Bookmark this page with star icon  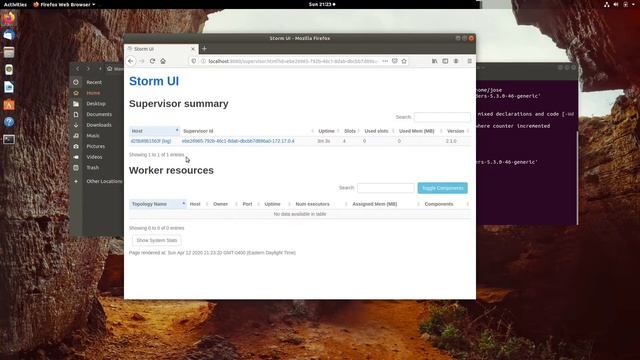point(404,61)
